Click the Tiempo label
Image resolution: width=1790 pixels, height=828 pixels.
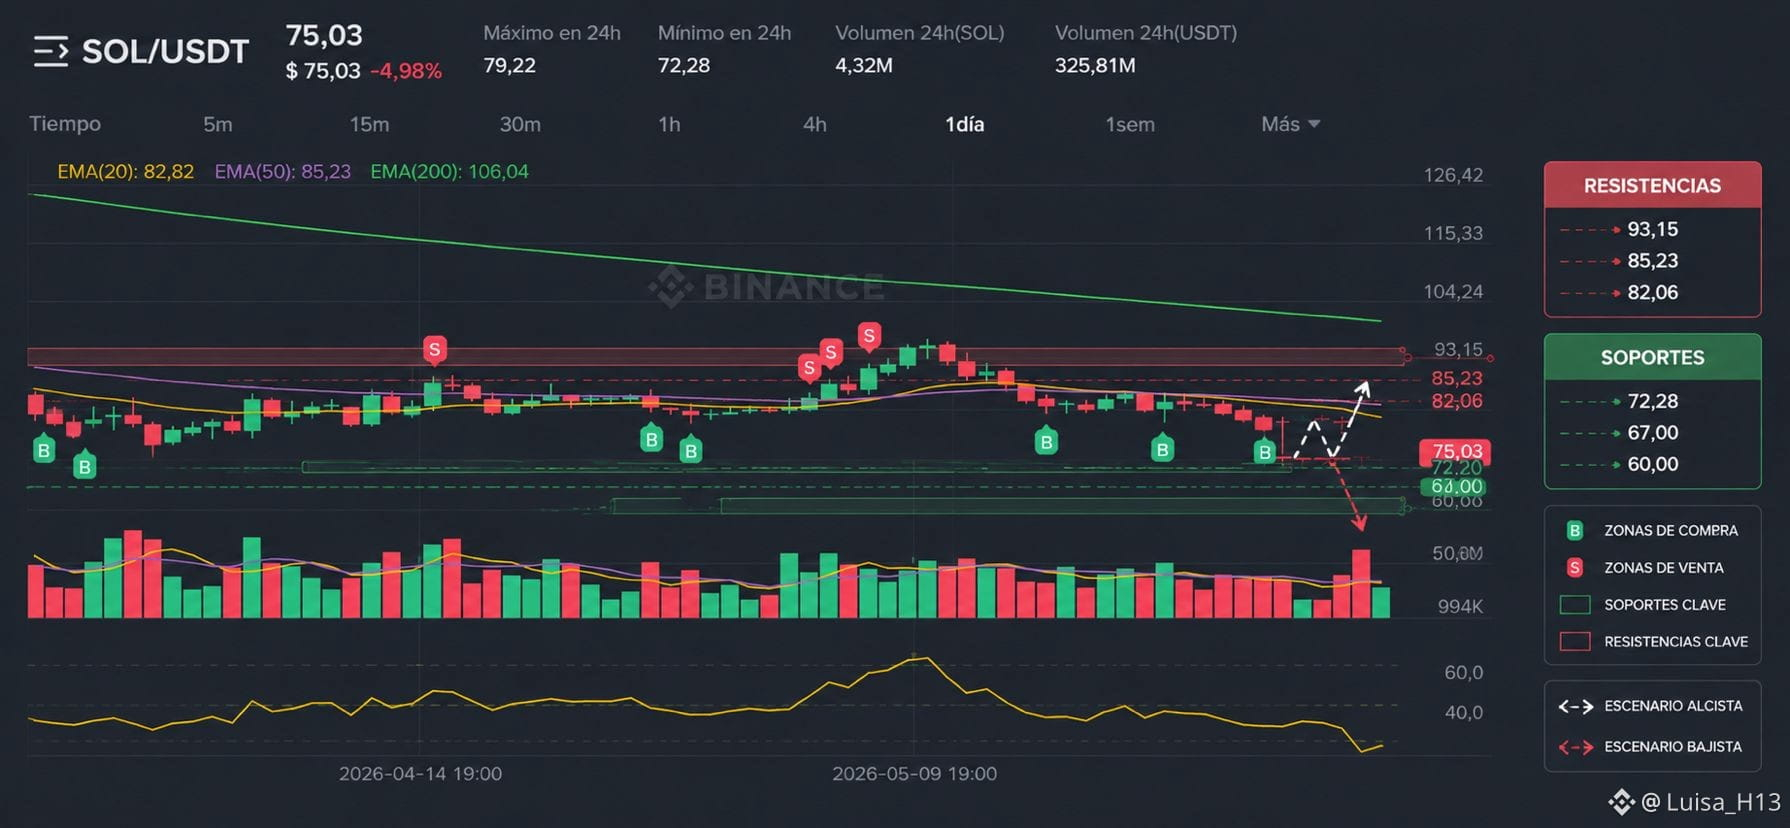[x=65, y=123]
